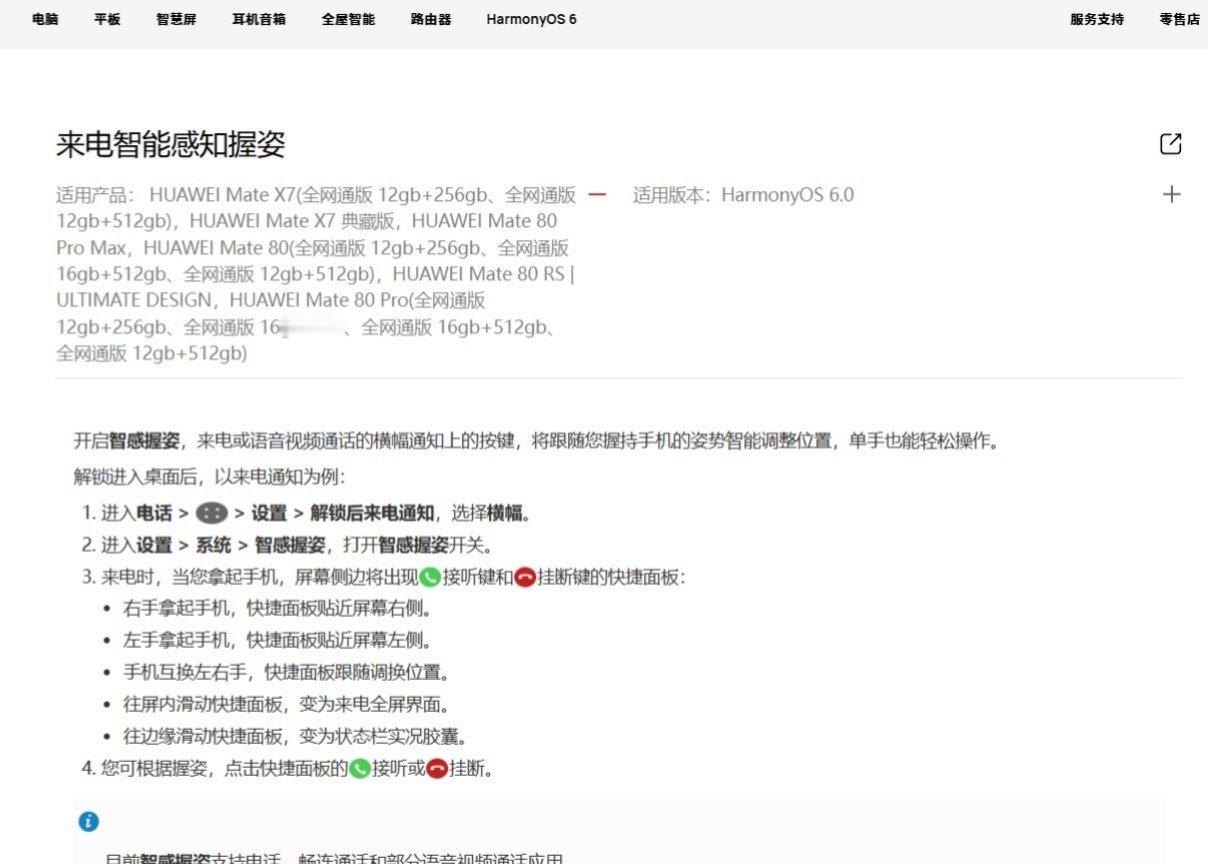This screenshot has height=864, width=1208.
Task: Click the 智慧屏 navigation entry
Action: (x=174, y=19)
